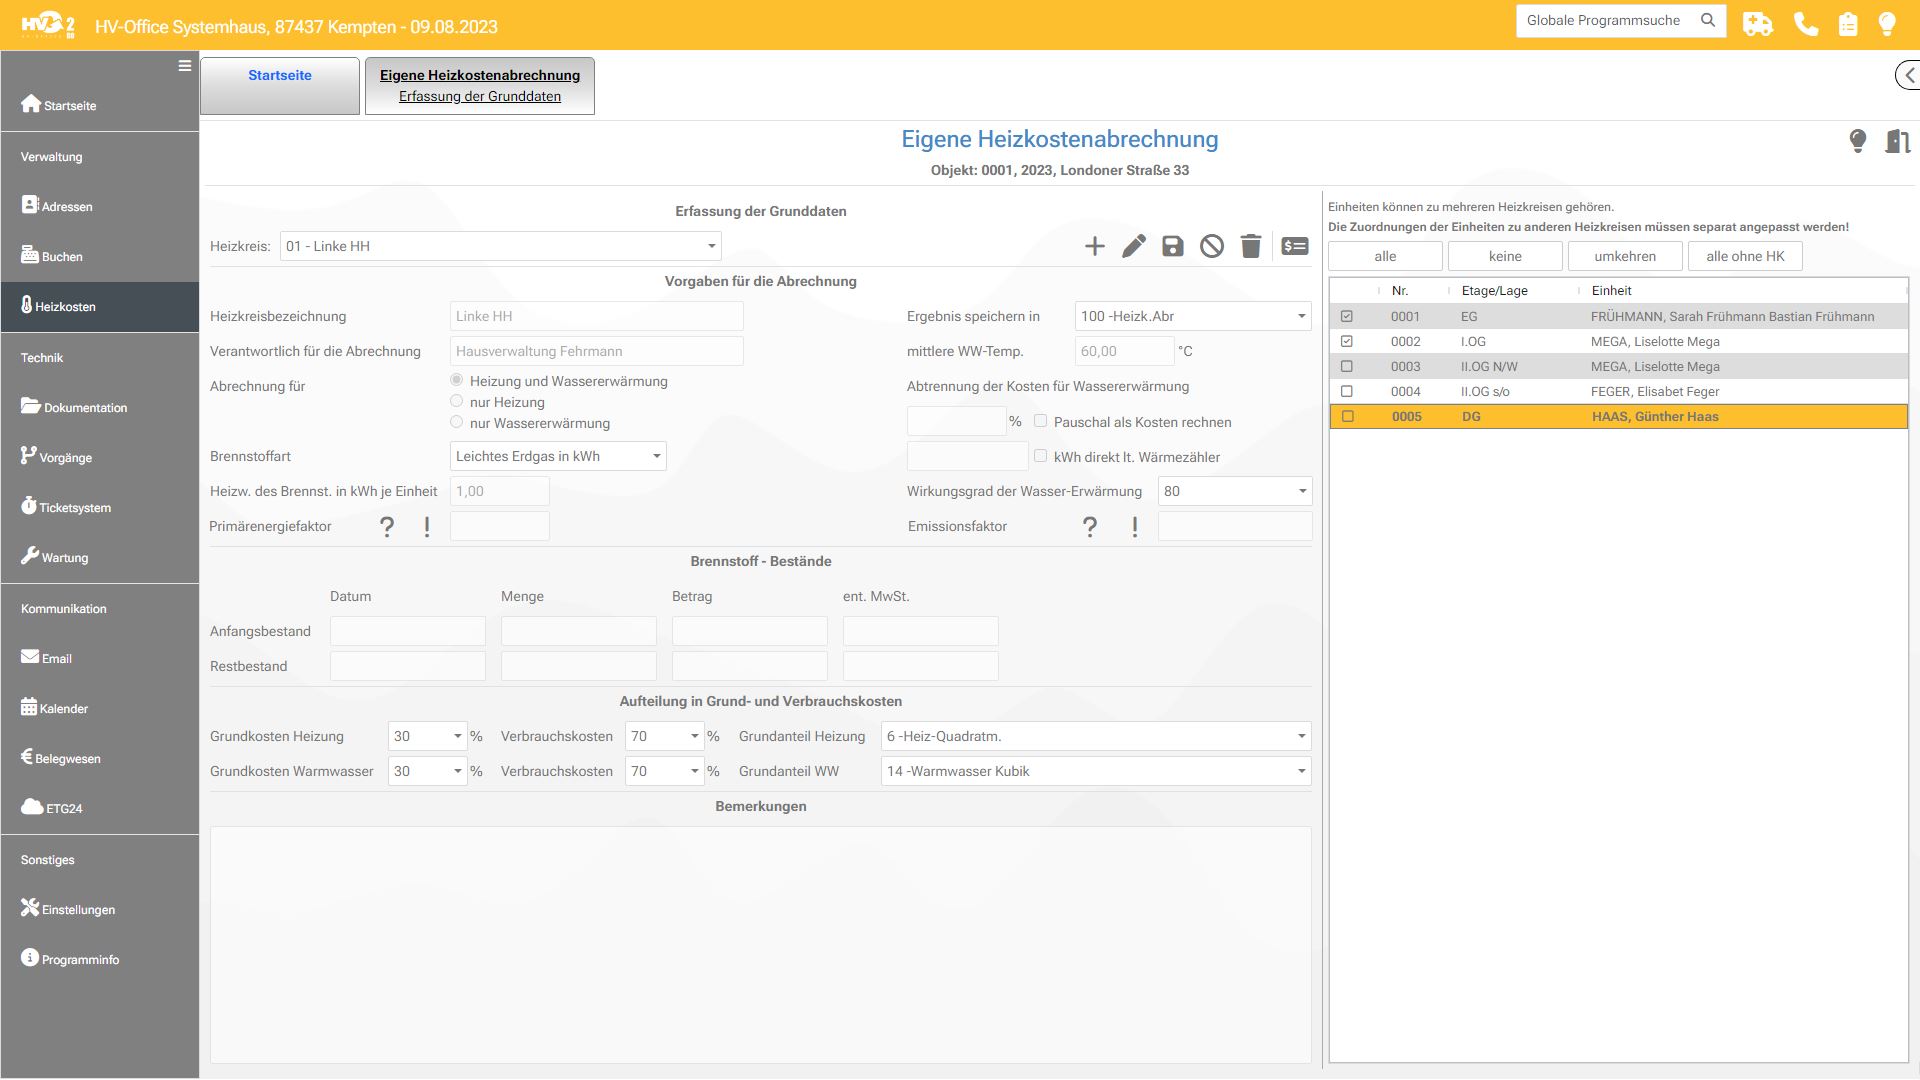
Task: Open 'Grundanteil WW' dropdown
Action: click(1096, 771)
